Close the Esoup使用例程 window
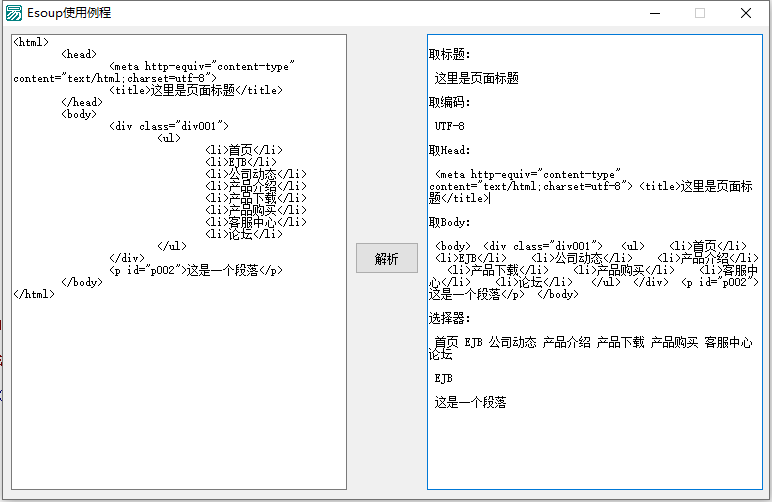 (x=746, y=13)
